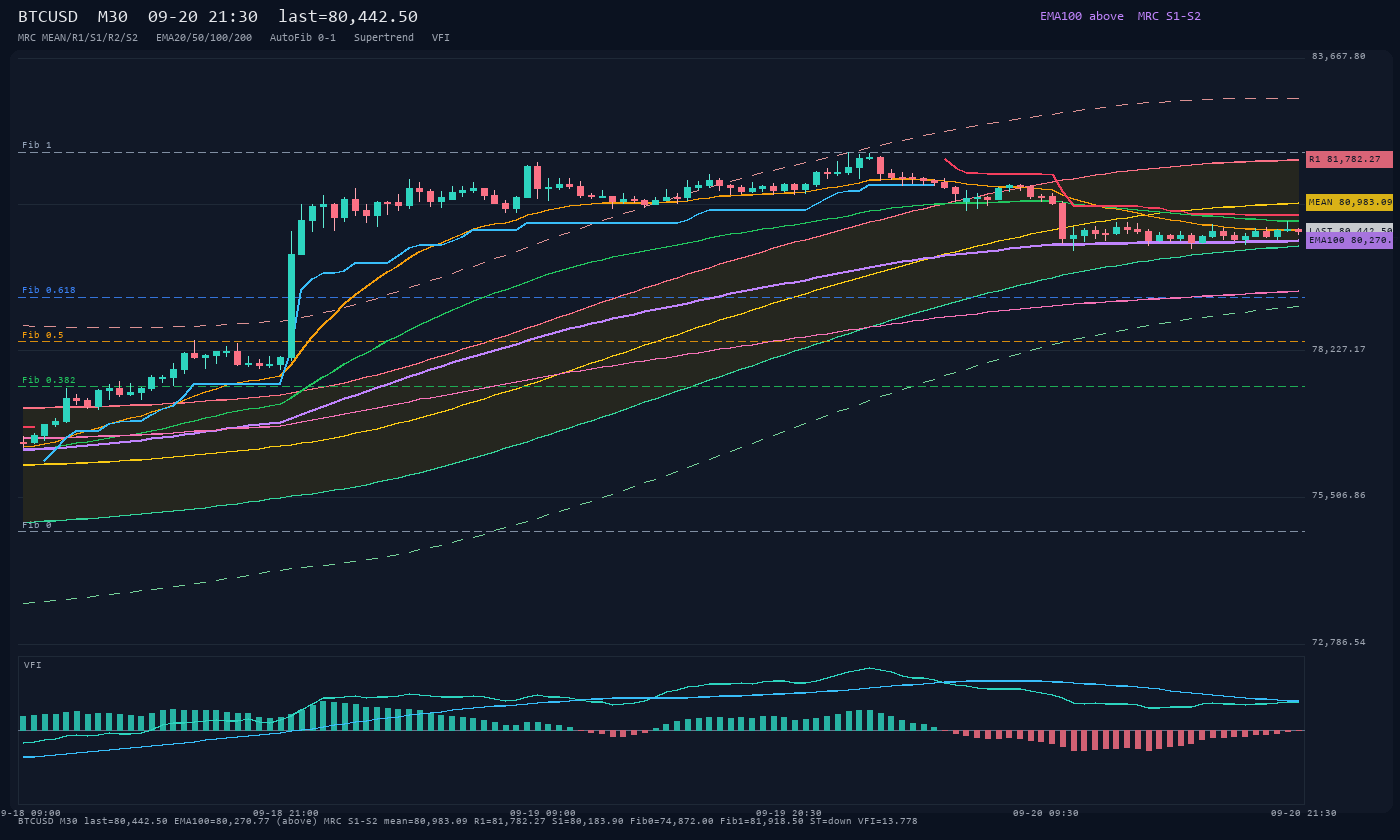Click the 83,667.80 price axis value

click(1338, 56)
